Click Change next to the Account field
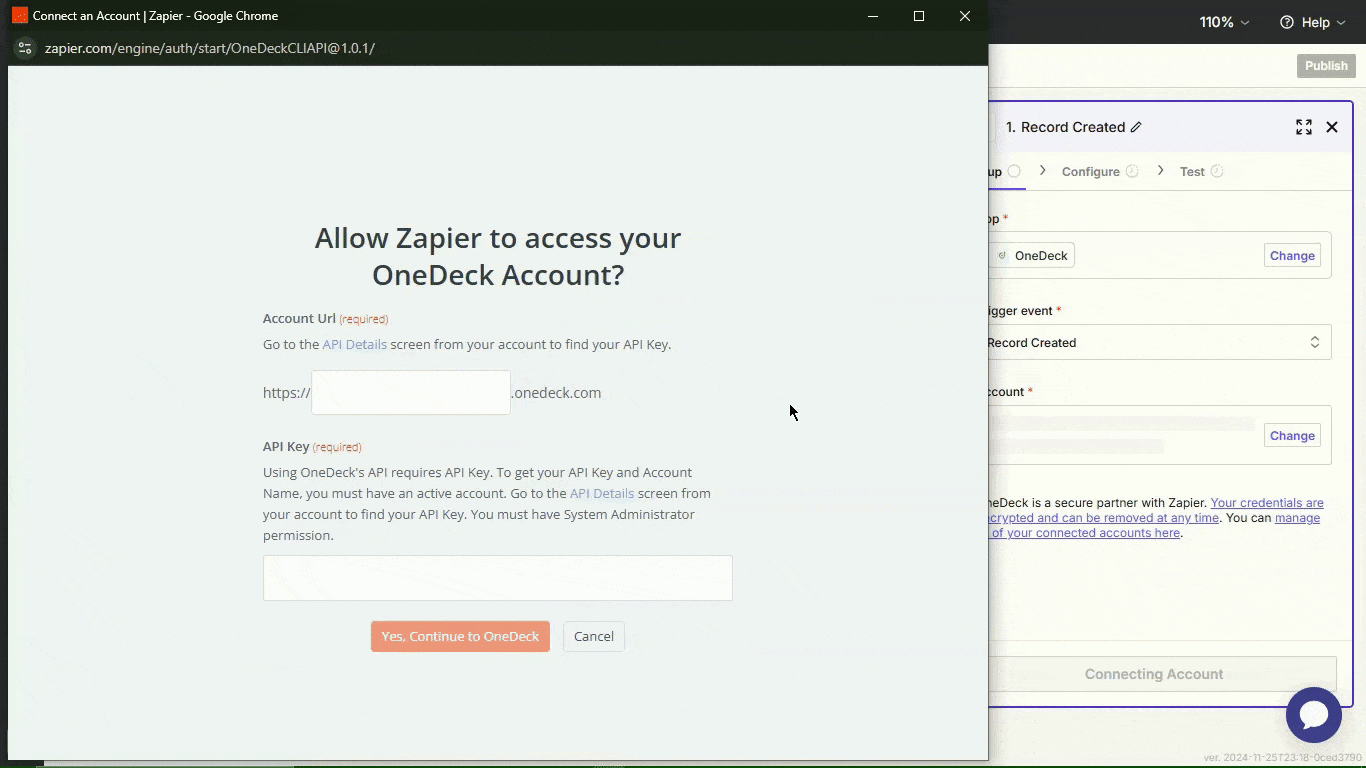 click(1292, 436)
